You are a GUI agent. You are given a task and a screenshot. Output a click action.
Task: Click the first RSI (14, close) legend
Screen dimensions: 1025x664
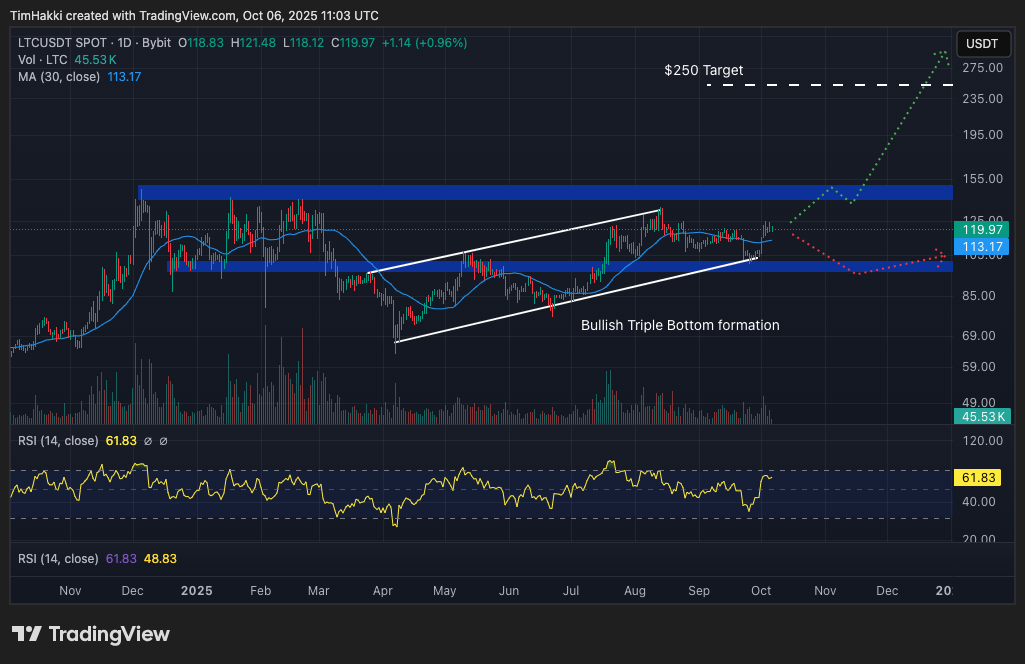59,441
